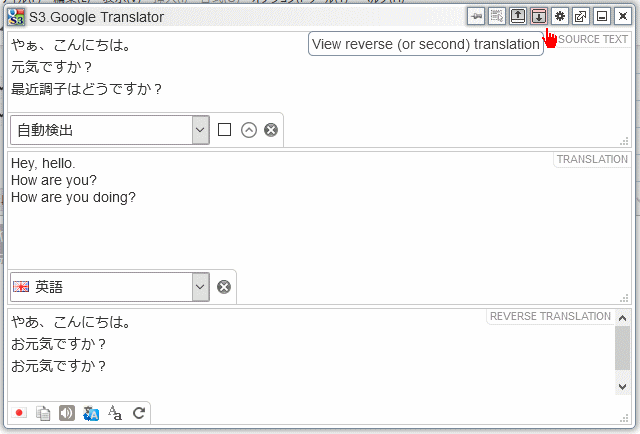Click the upward arrow panel toggle icon
Image resolution: width=640 pixels, height=434 pixels.
[x=517, y=16]
